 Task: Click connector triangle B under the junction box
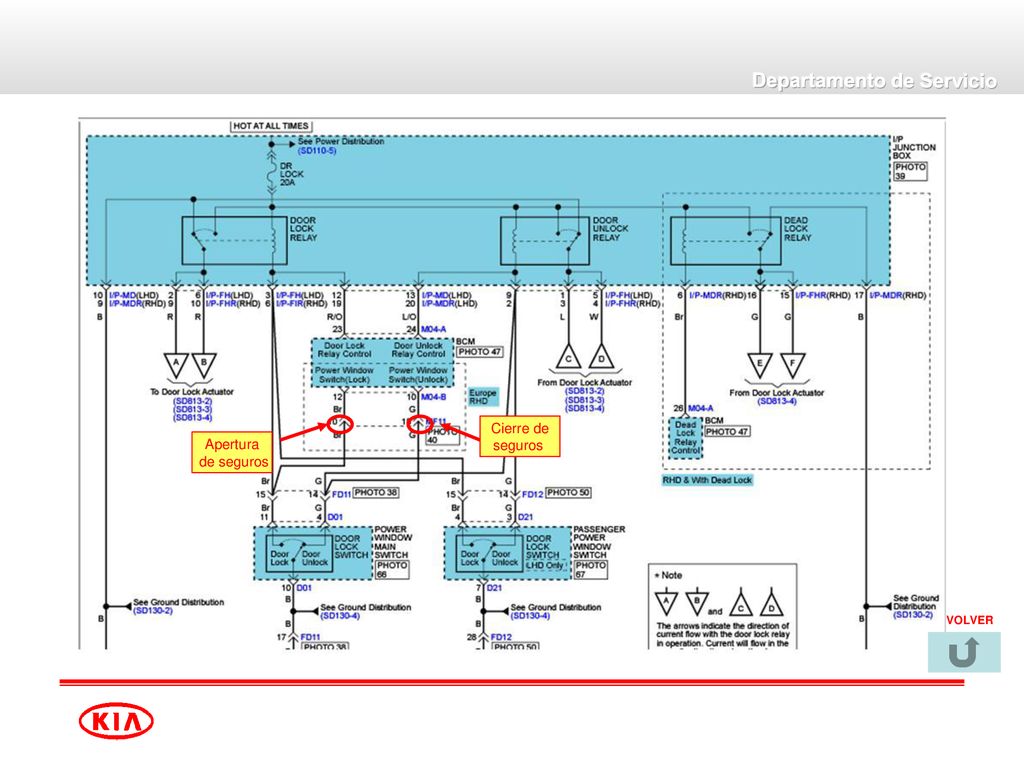point(204,364)
